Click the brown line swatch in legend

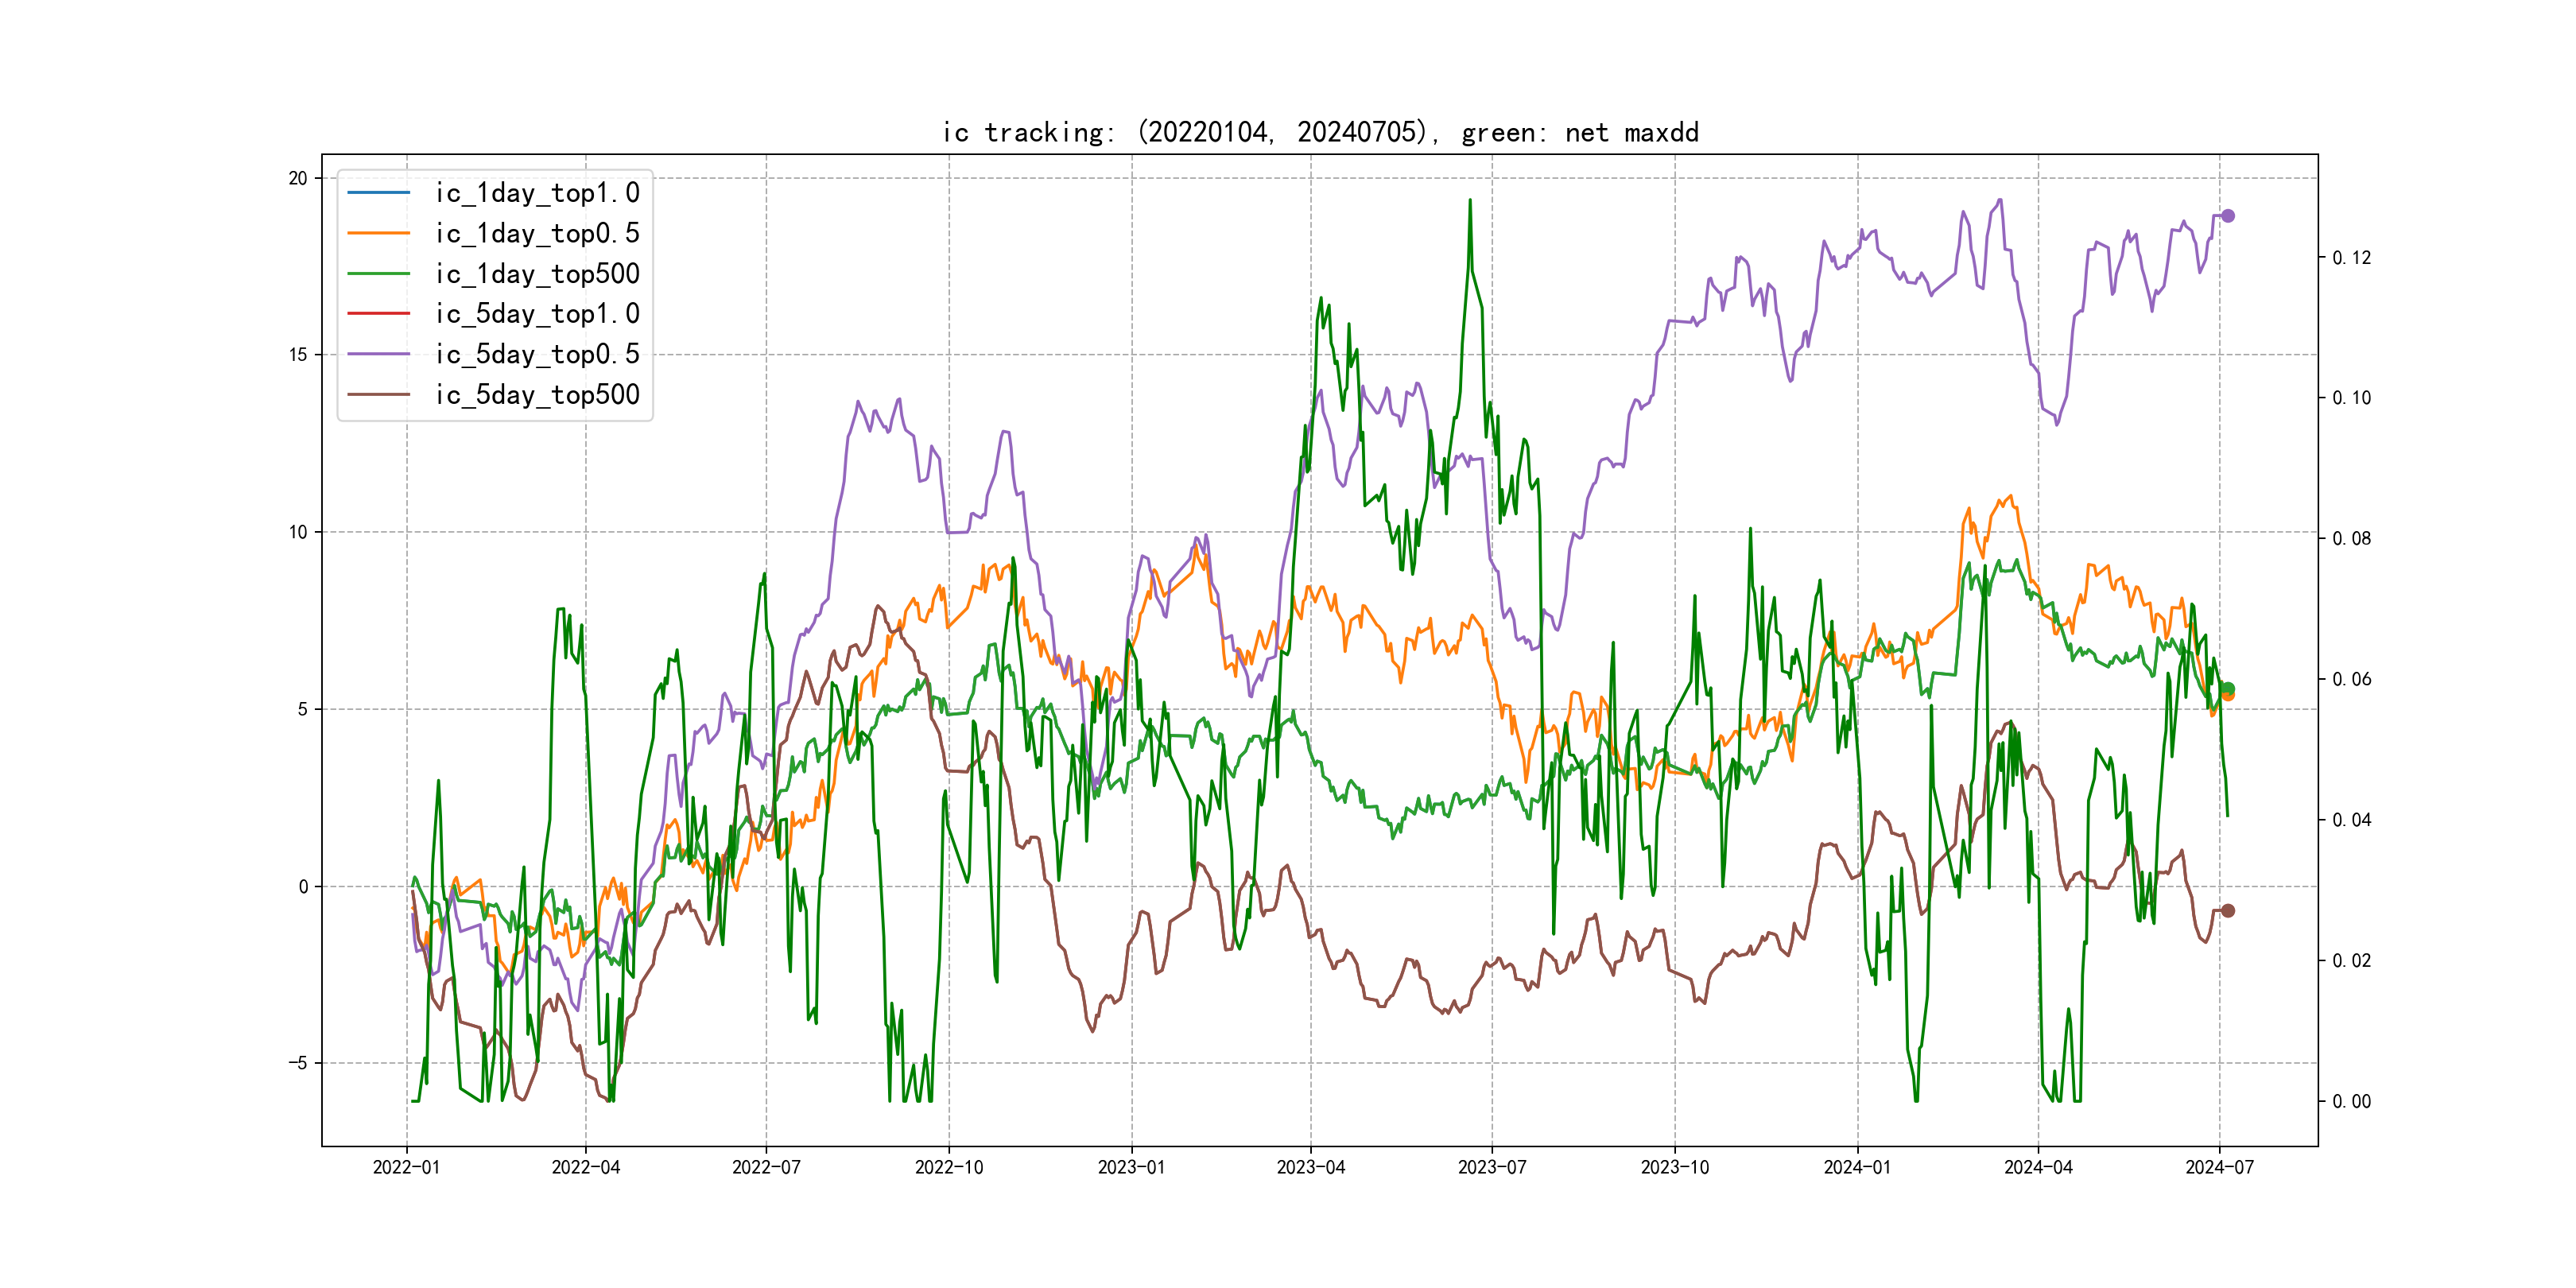pyautogui.click(x=378, y=394)
